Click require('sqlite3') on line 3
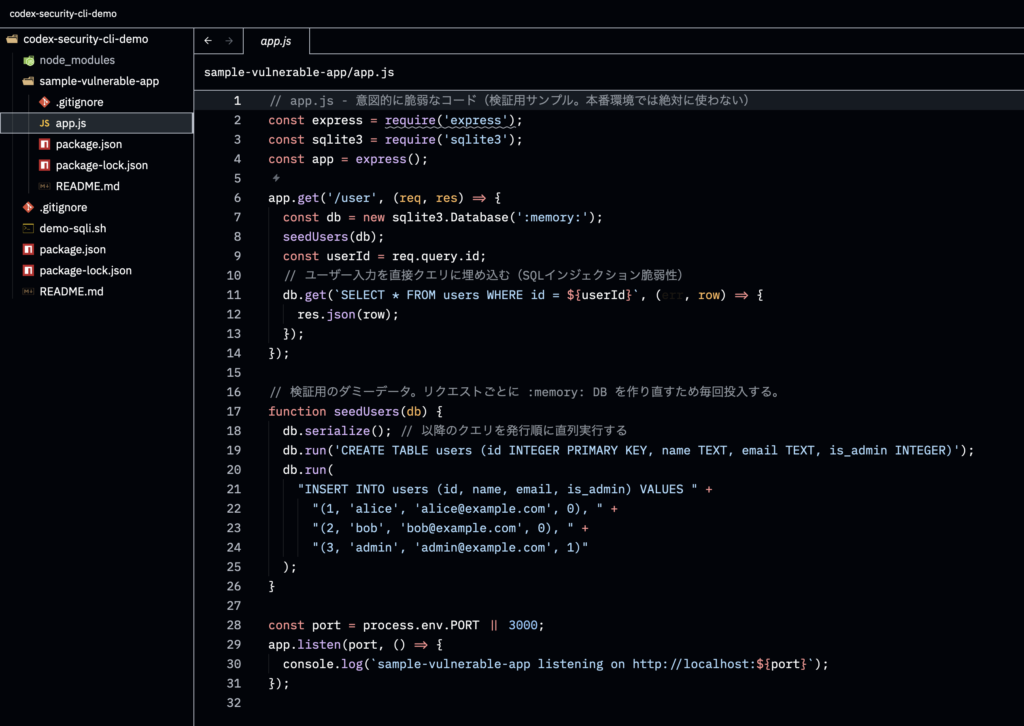Viewport: 1024px width, 726px height. [450, 140]
